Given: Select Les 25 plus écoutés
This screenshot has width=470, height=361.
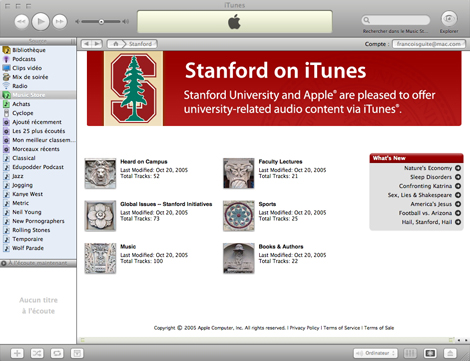Looking at the screenshot, I should coord(38,131).
